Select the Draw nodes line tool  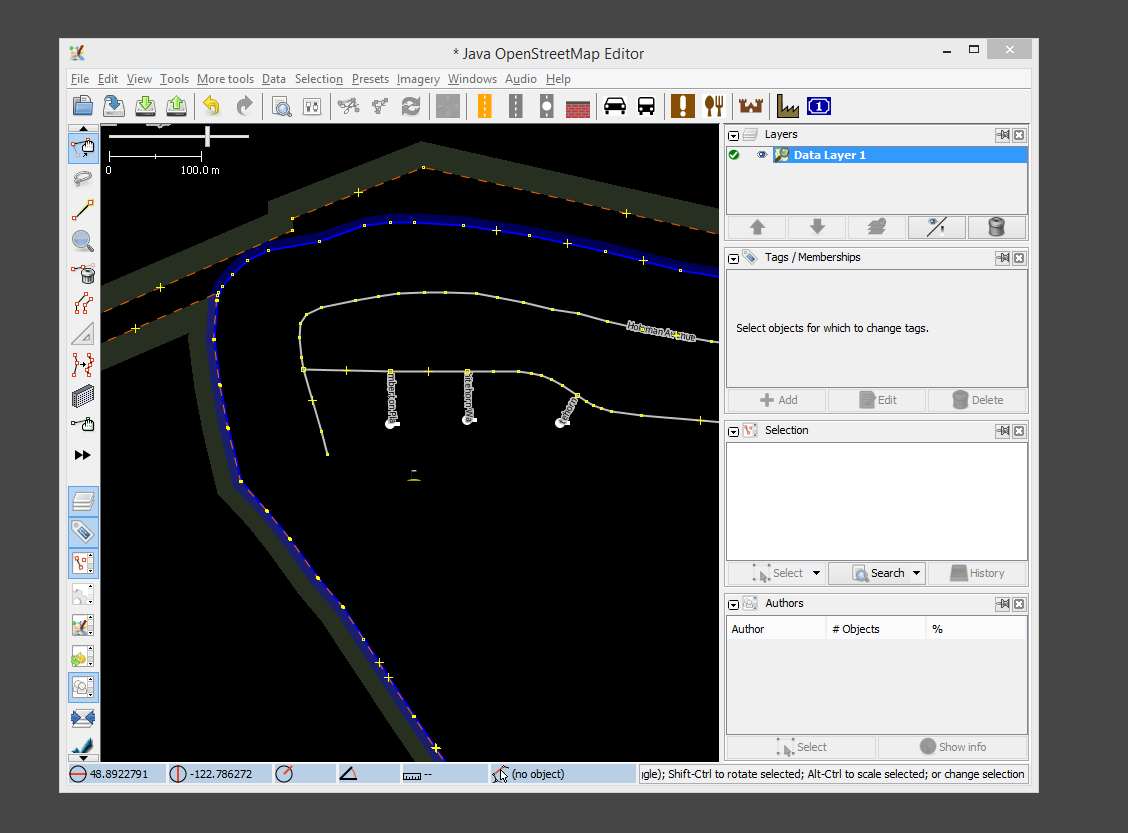point(83,210)
